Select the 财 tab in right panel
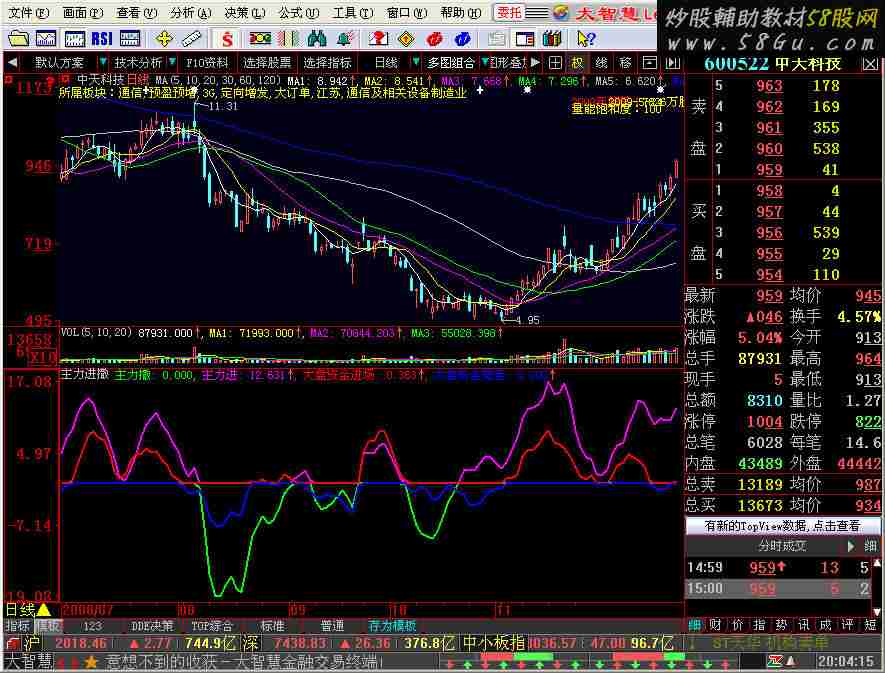 [716, 624]
